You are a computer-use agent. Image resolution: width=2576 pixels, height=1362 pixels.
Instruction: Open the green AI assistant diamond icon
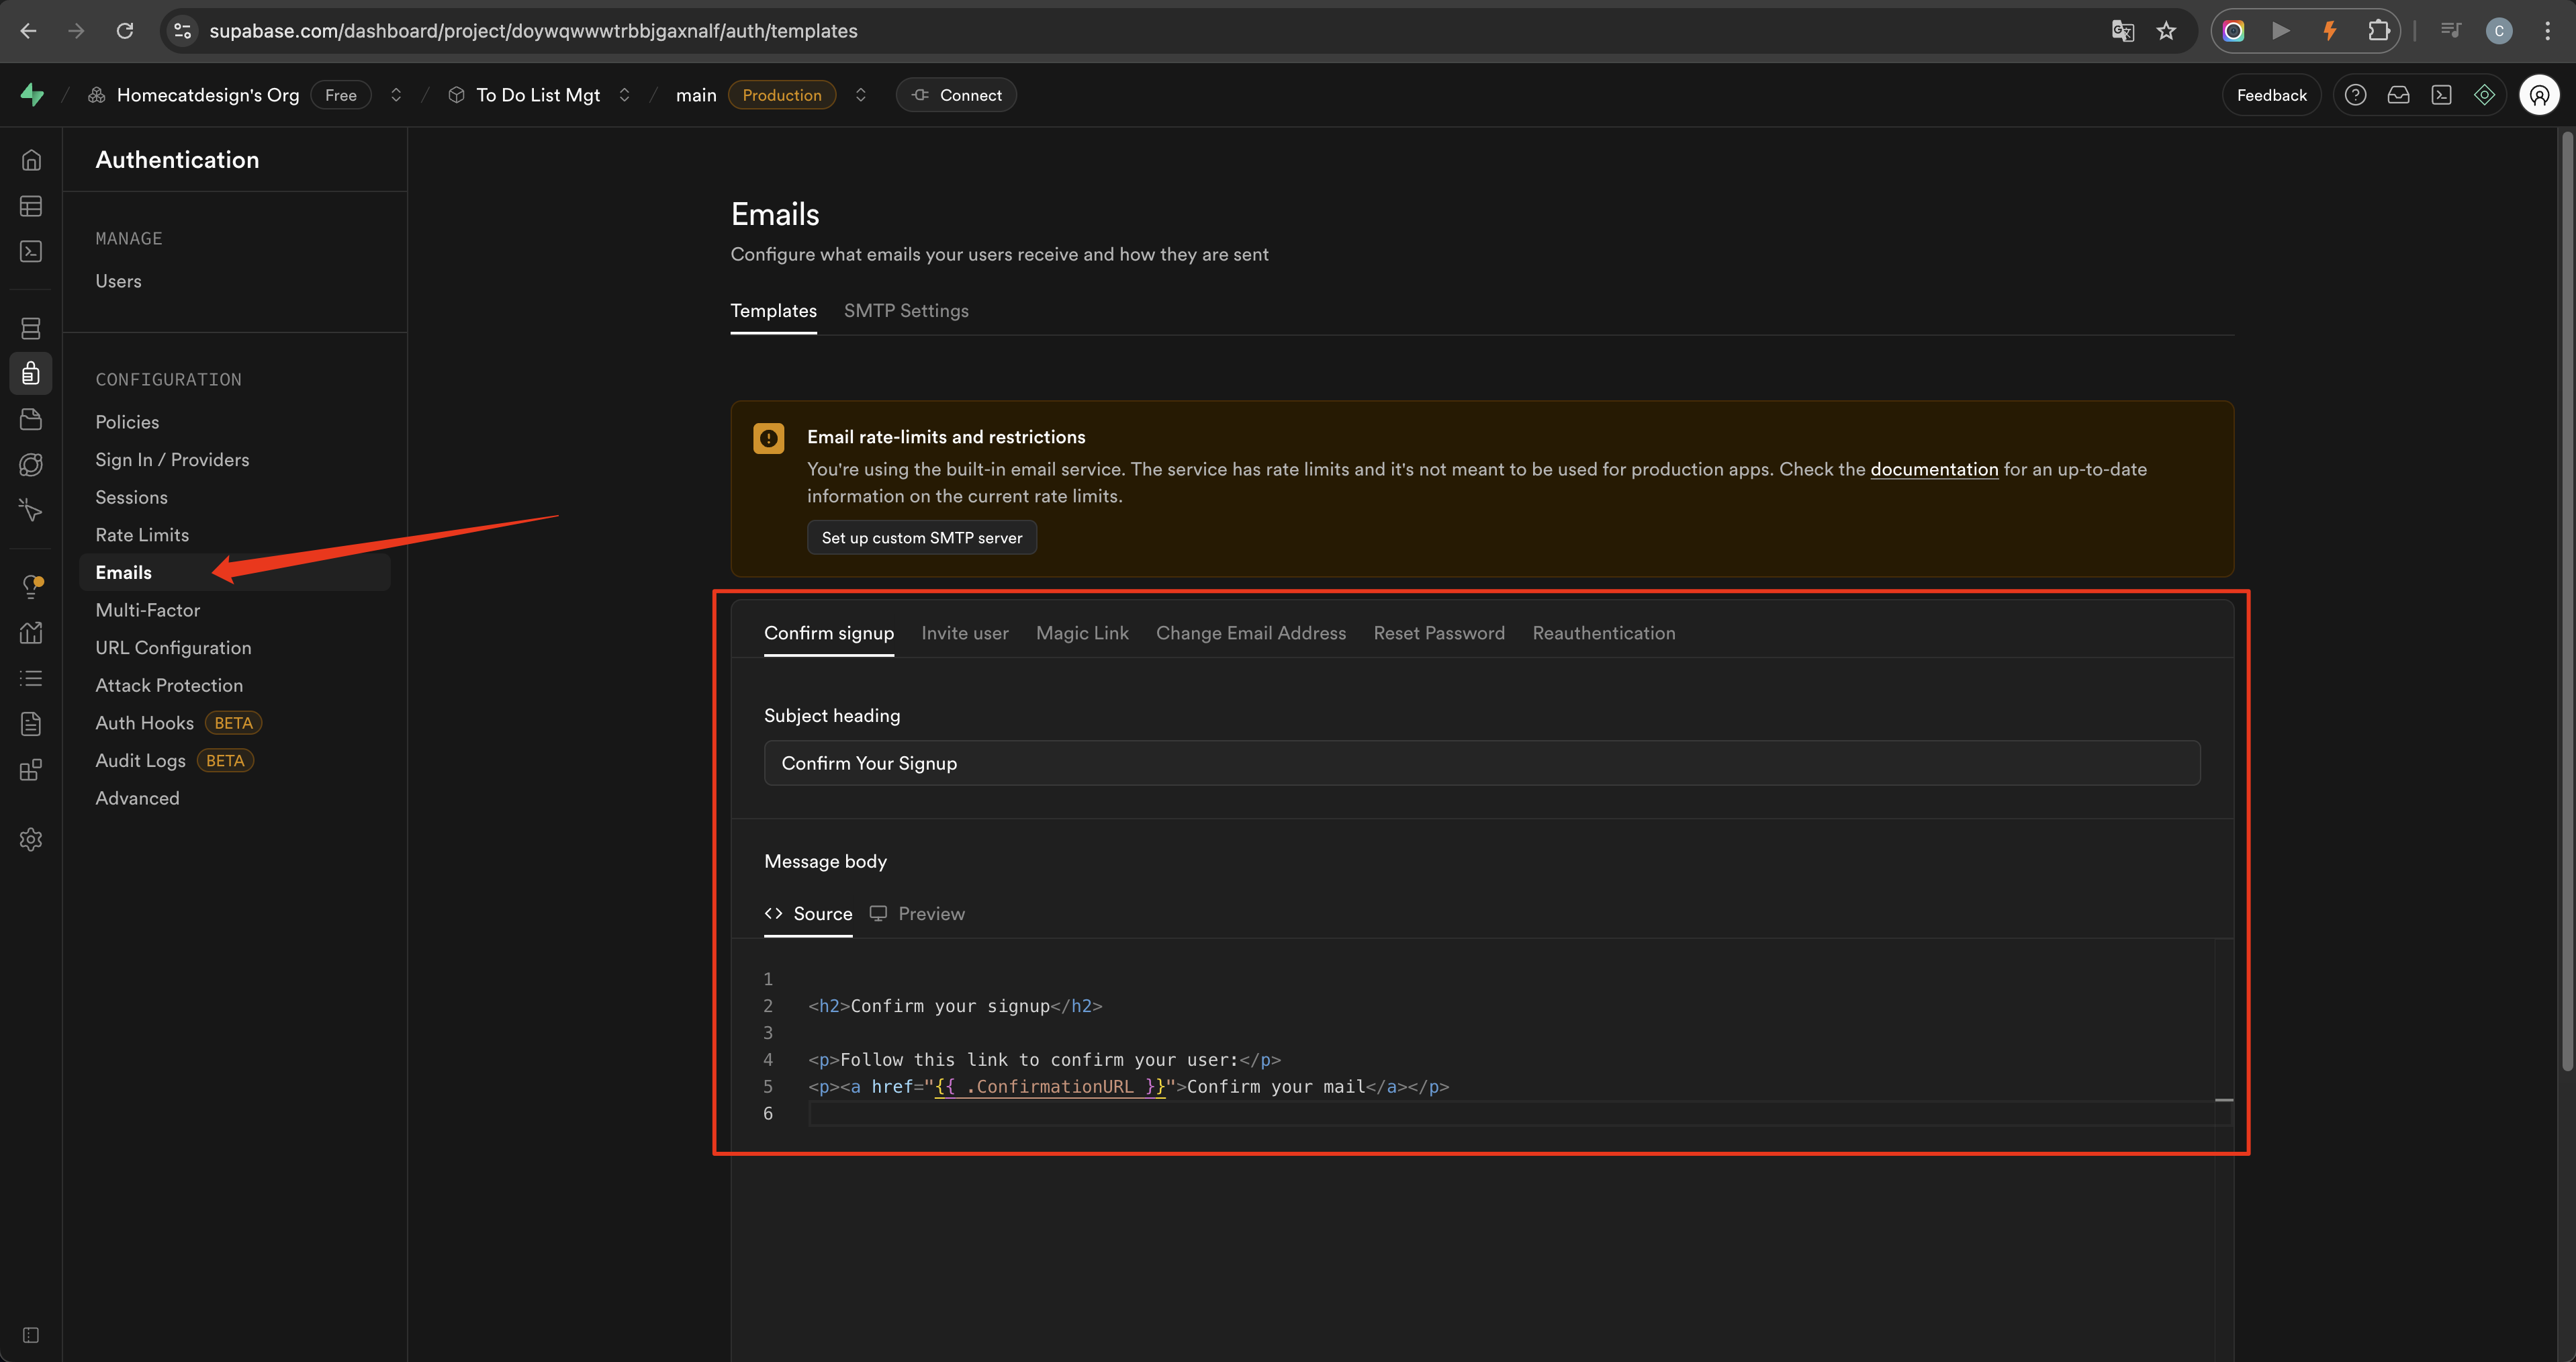(x=2484, y=95)
